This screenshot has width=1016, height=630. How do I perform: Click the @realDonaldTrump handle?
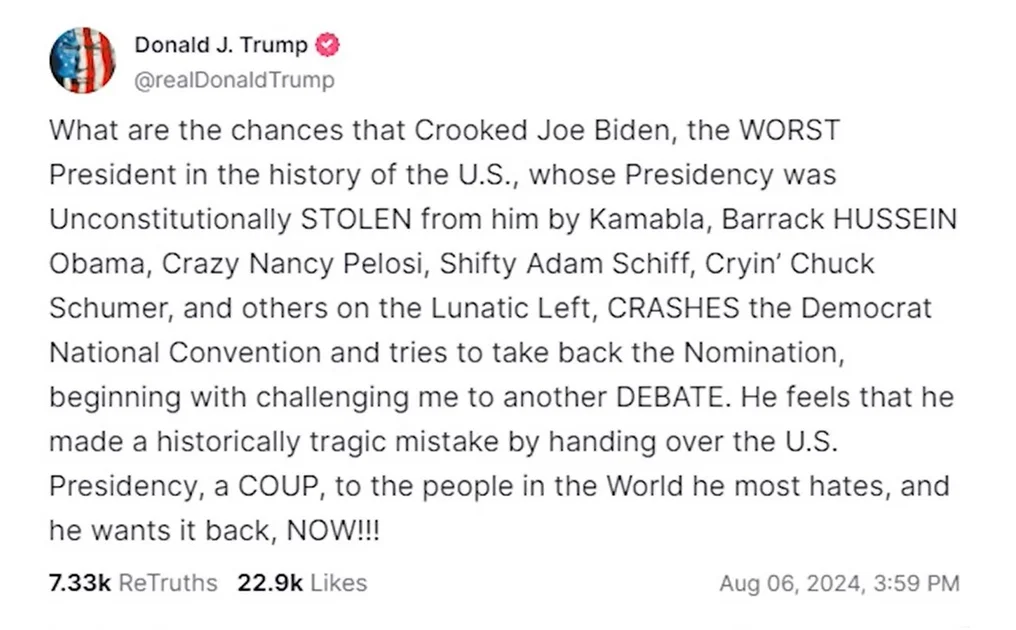[234, 80]
